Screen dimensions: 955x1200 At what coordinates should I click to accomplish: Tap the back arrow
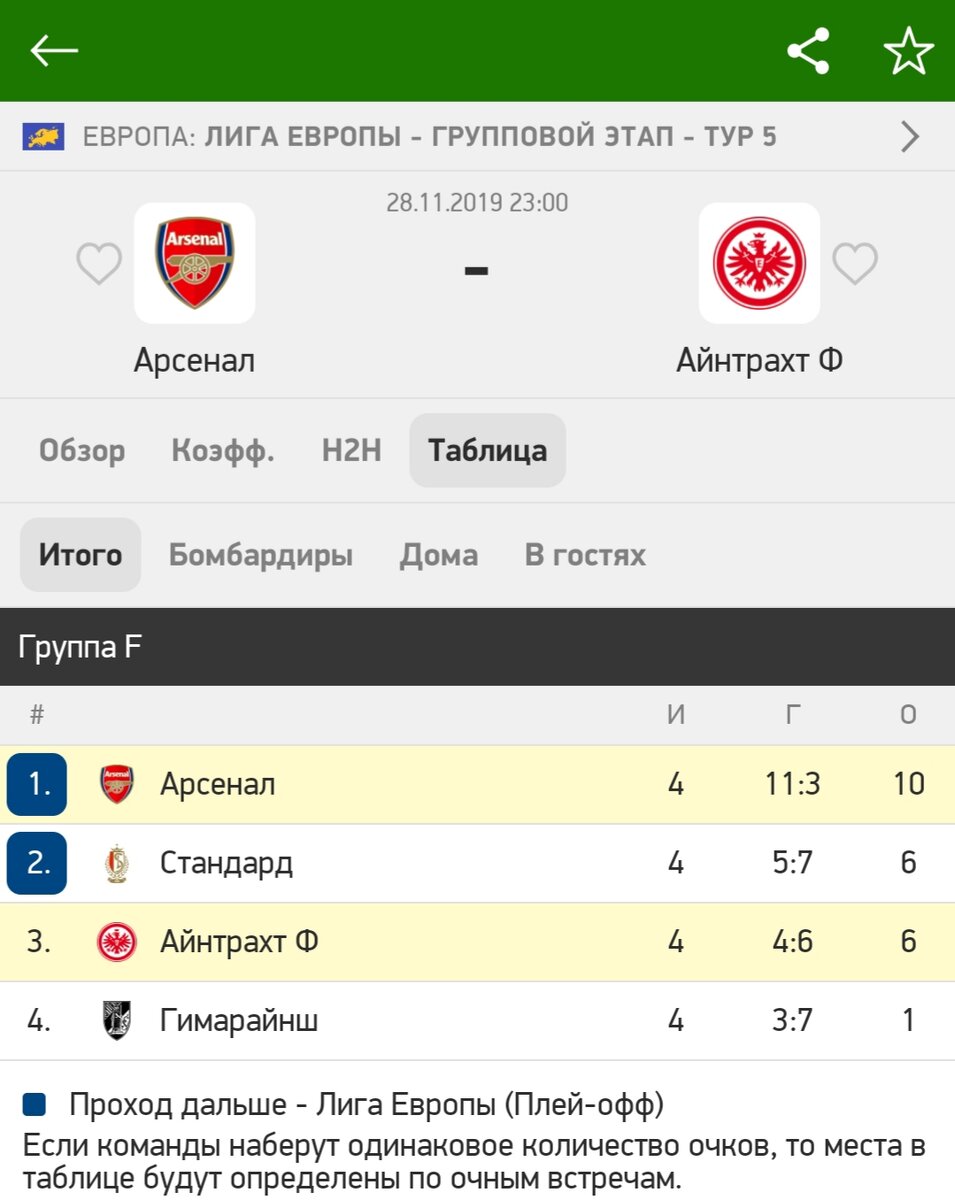click(x=55, y=52)
